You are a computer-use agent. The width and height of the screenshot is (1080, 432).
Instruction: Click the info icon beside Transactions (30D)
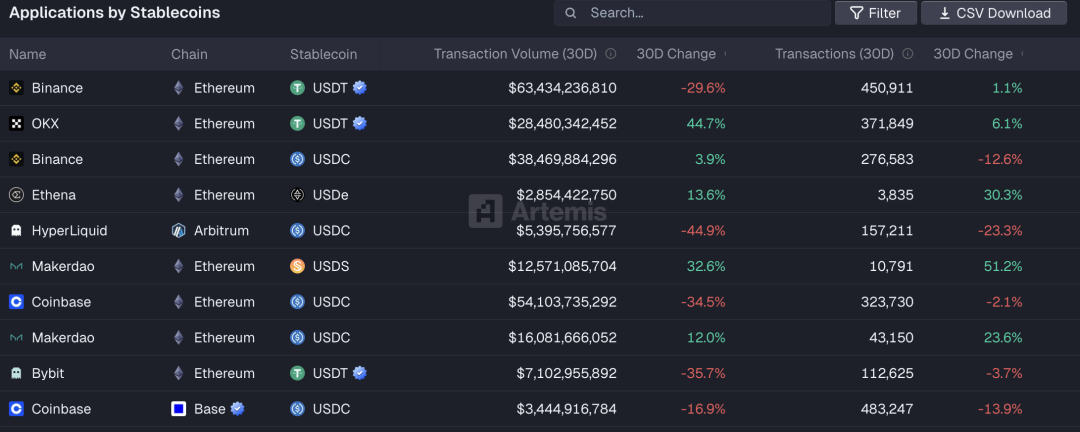point(908,54)
